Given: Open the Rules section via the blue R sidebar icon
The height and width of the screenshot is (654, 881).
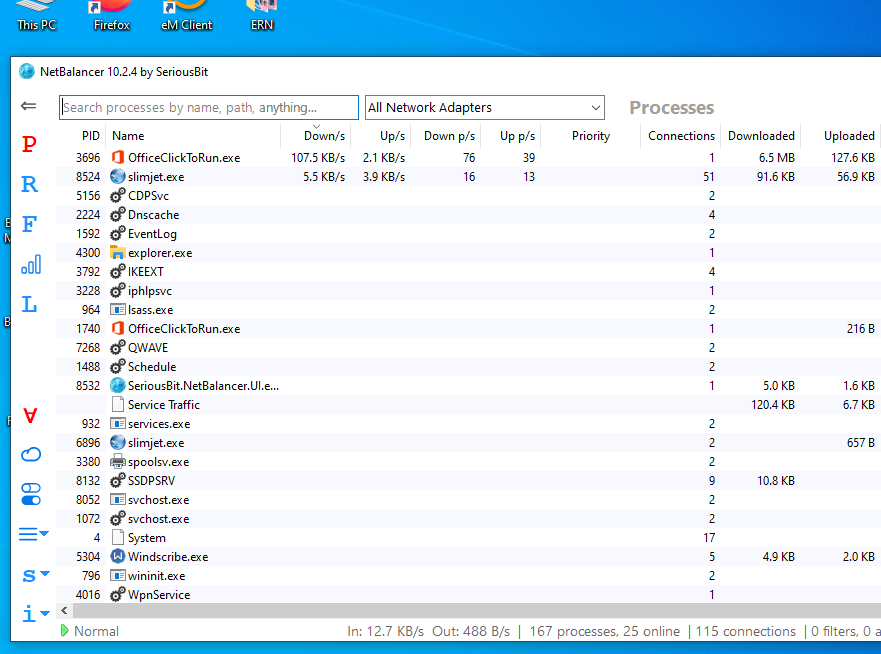Looking at the screenshot, I should pyautogui.click(x=29, y=184).
